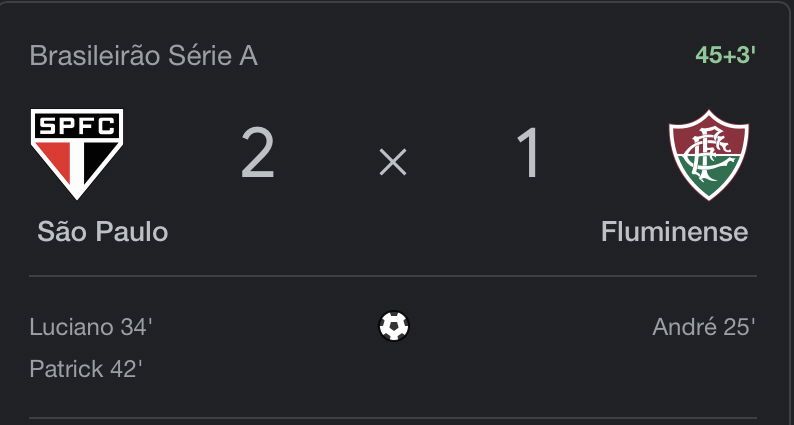
Task: Click the 45+3' live match time
Action: [726, 55]
